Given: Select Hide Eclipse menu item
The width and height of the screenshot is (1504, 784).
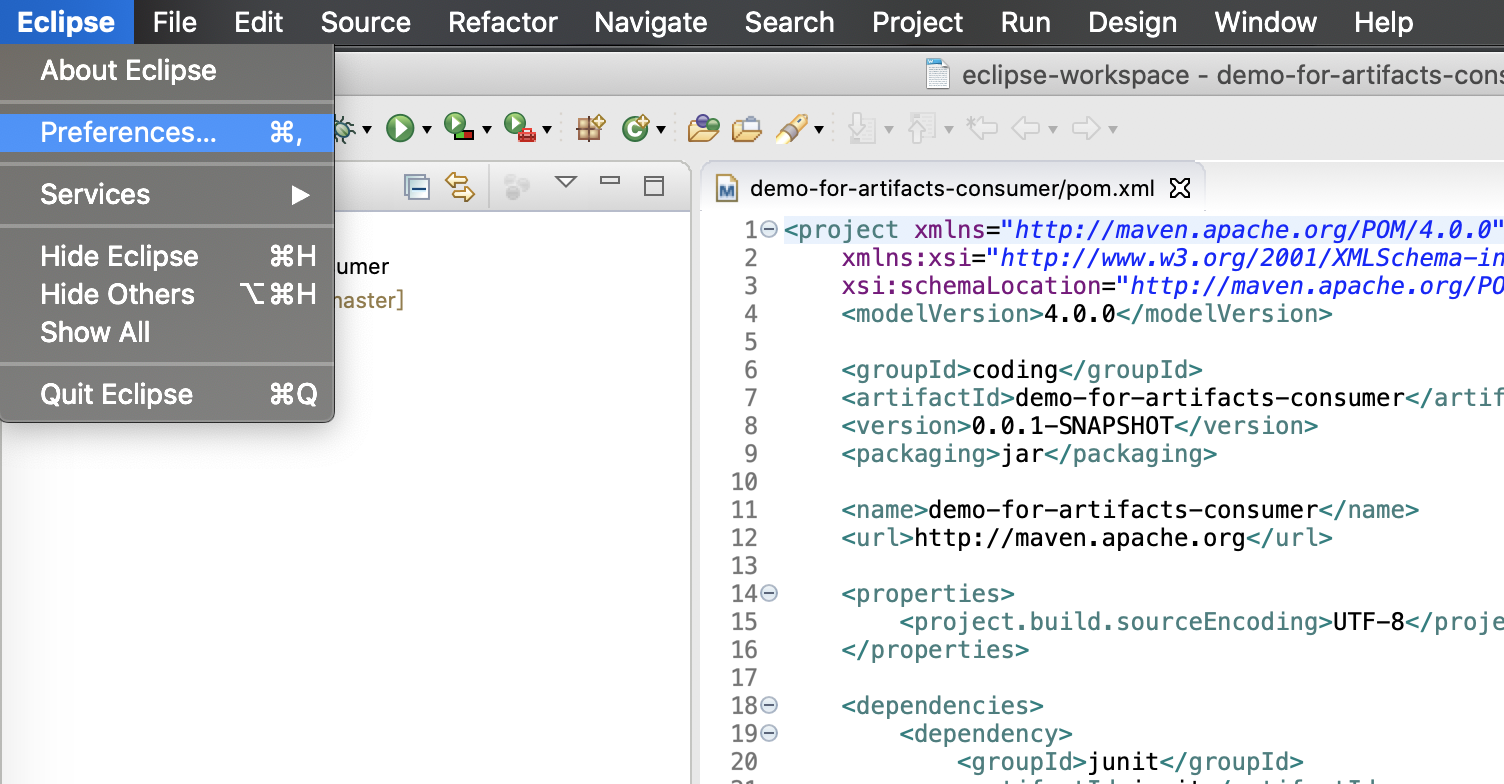Looking at the screenshot, I should pos(167,257).
